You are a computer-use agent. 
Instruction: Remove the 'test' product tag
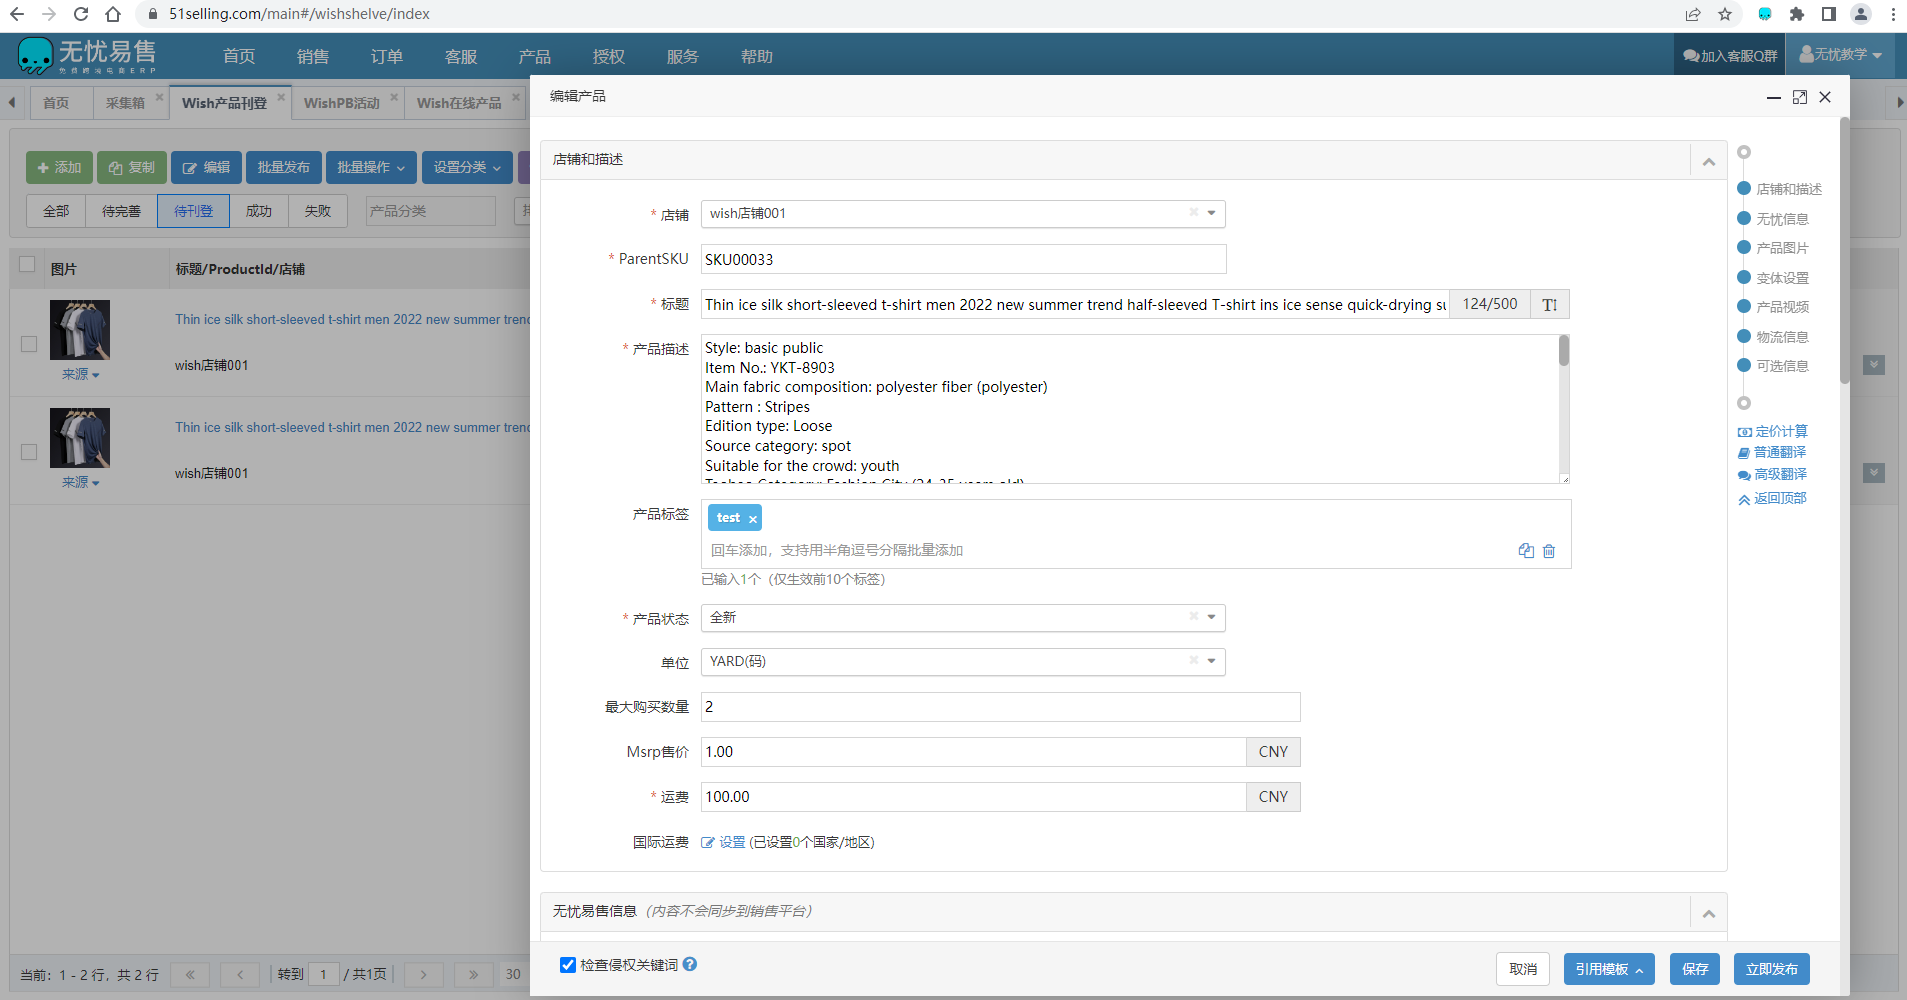click(753, 519)
